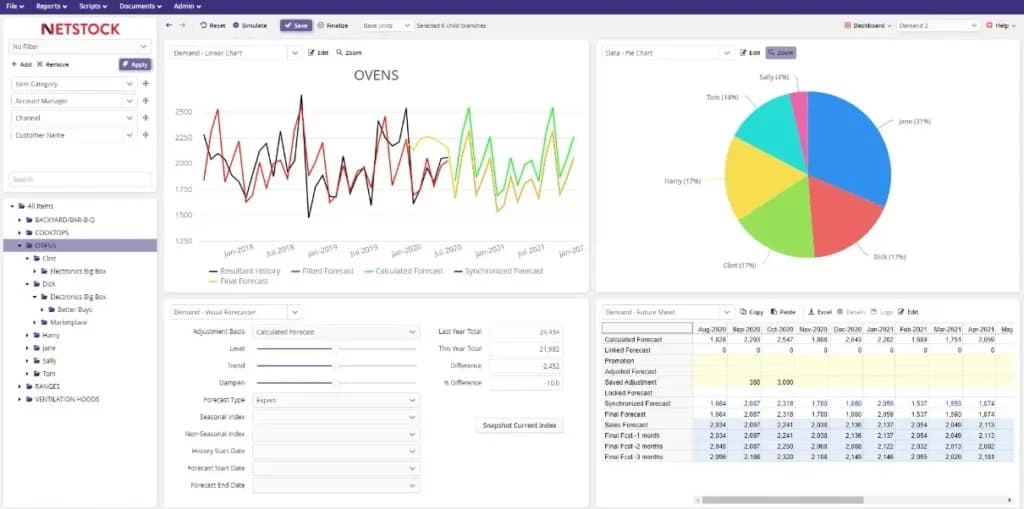Open the No Filter dropdown
Screen dimensions: 1024x509
coord(80,46)
